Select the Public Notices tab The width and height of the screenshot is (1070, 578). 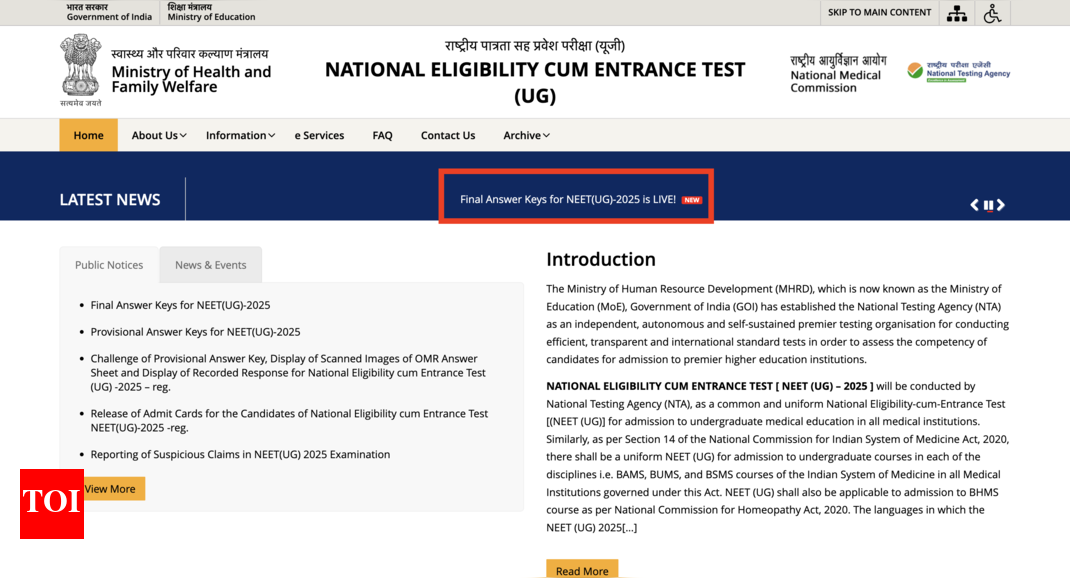[109, 265]
